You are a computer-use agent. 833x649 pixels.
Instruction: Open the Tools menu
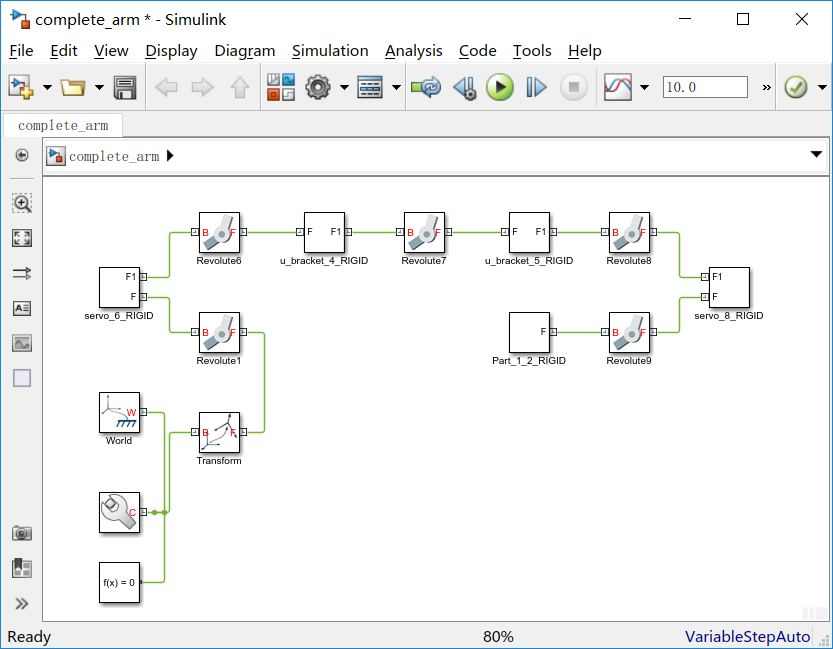[532, 51]
